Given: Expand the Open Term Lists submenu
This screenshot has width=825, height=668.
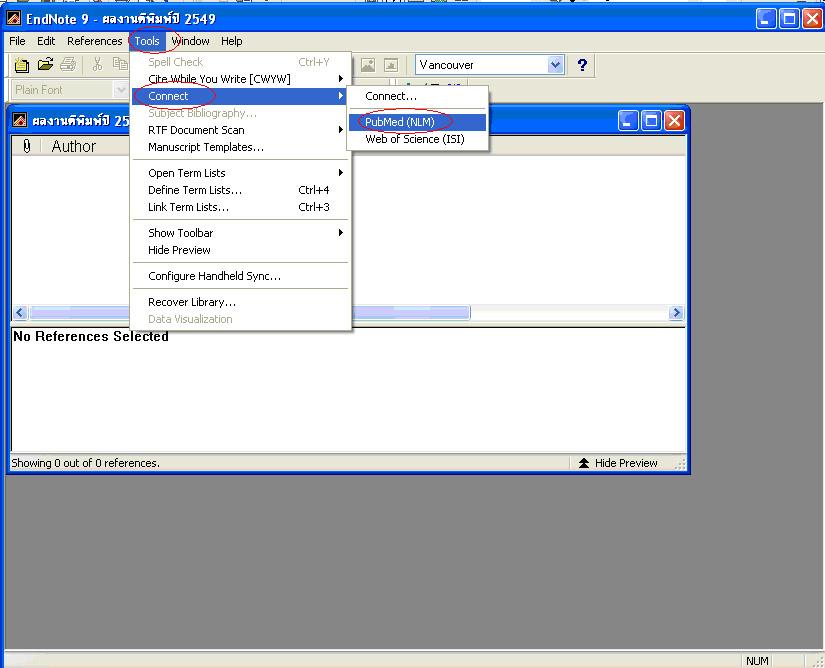Looking at the screenshot, I should point(341,173).
